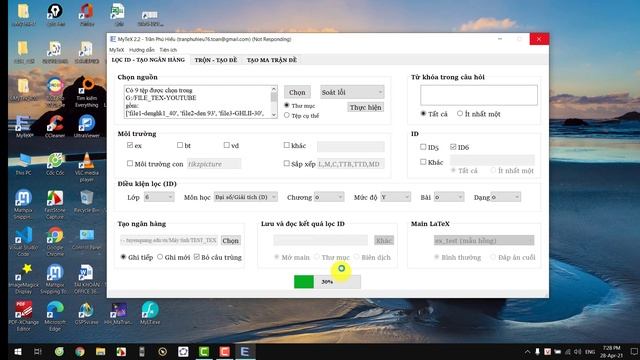Open the 'Tiện ích' menu
Screen dimensions: 640x360
click(x=168, y=50)
